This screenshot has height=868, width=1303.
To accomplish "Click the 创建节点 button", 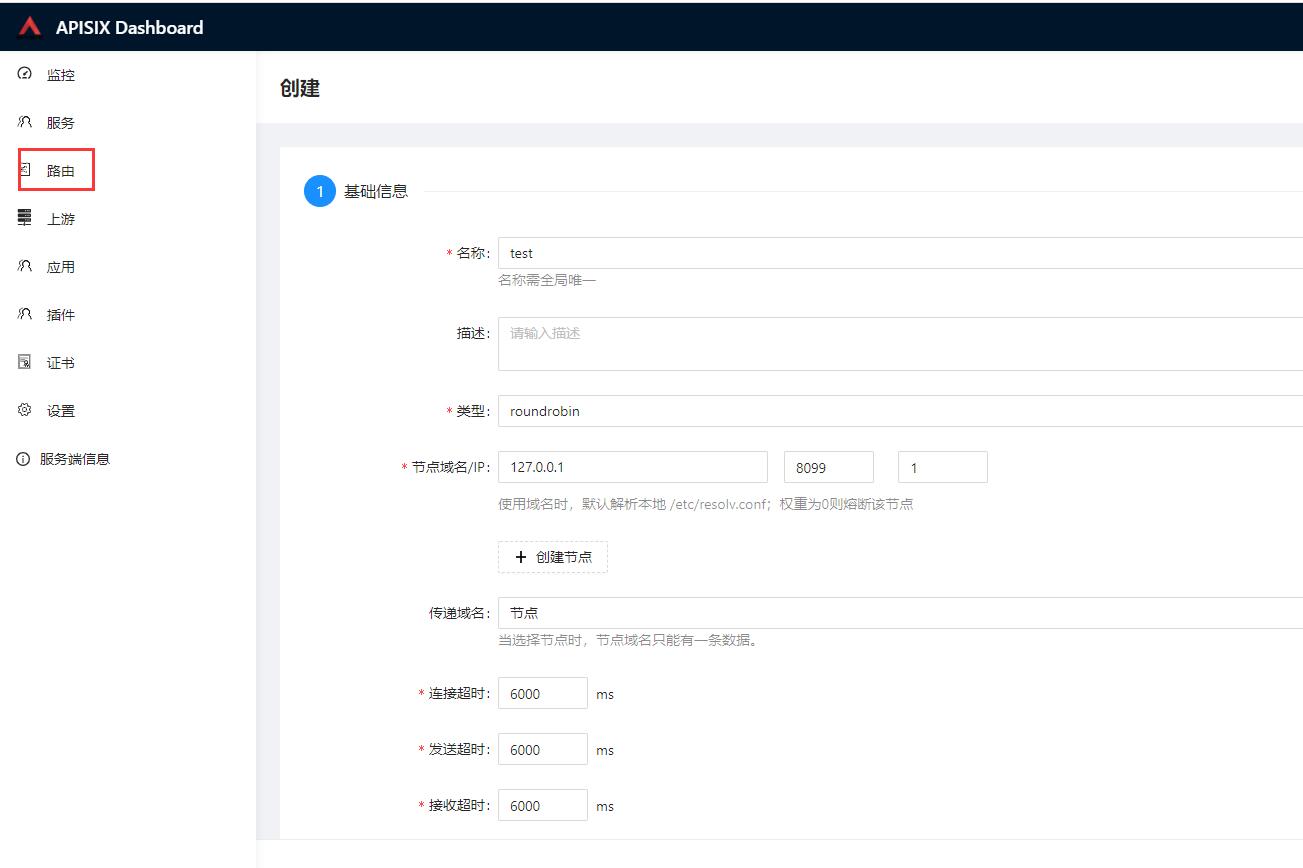I will (553, 557).
